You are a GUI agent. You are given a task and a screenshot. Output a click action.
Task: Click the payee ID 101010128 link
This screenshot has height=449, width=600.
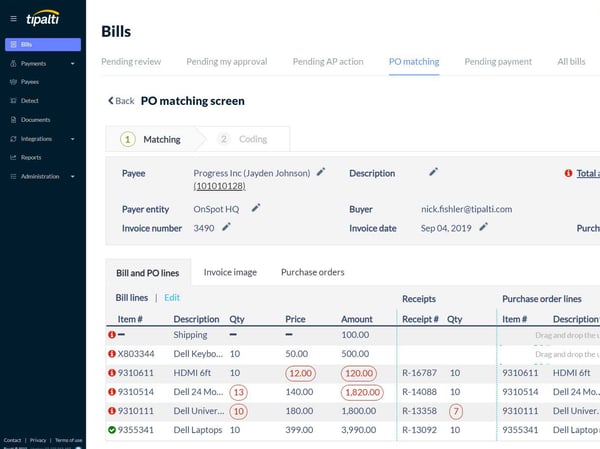click(x=222, y=187)
